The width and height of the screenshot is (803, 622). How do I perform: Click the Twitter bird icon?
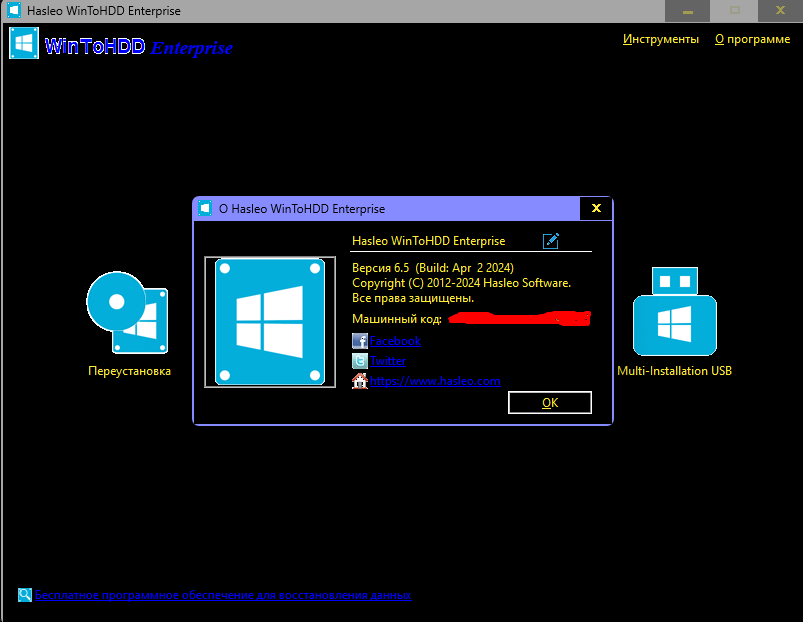[360, 361]
